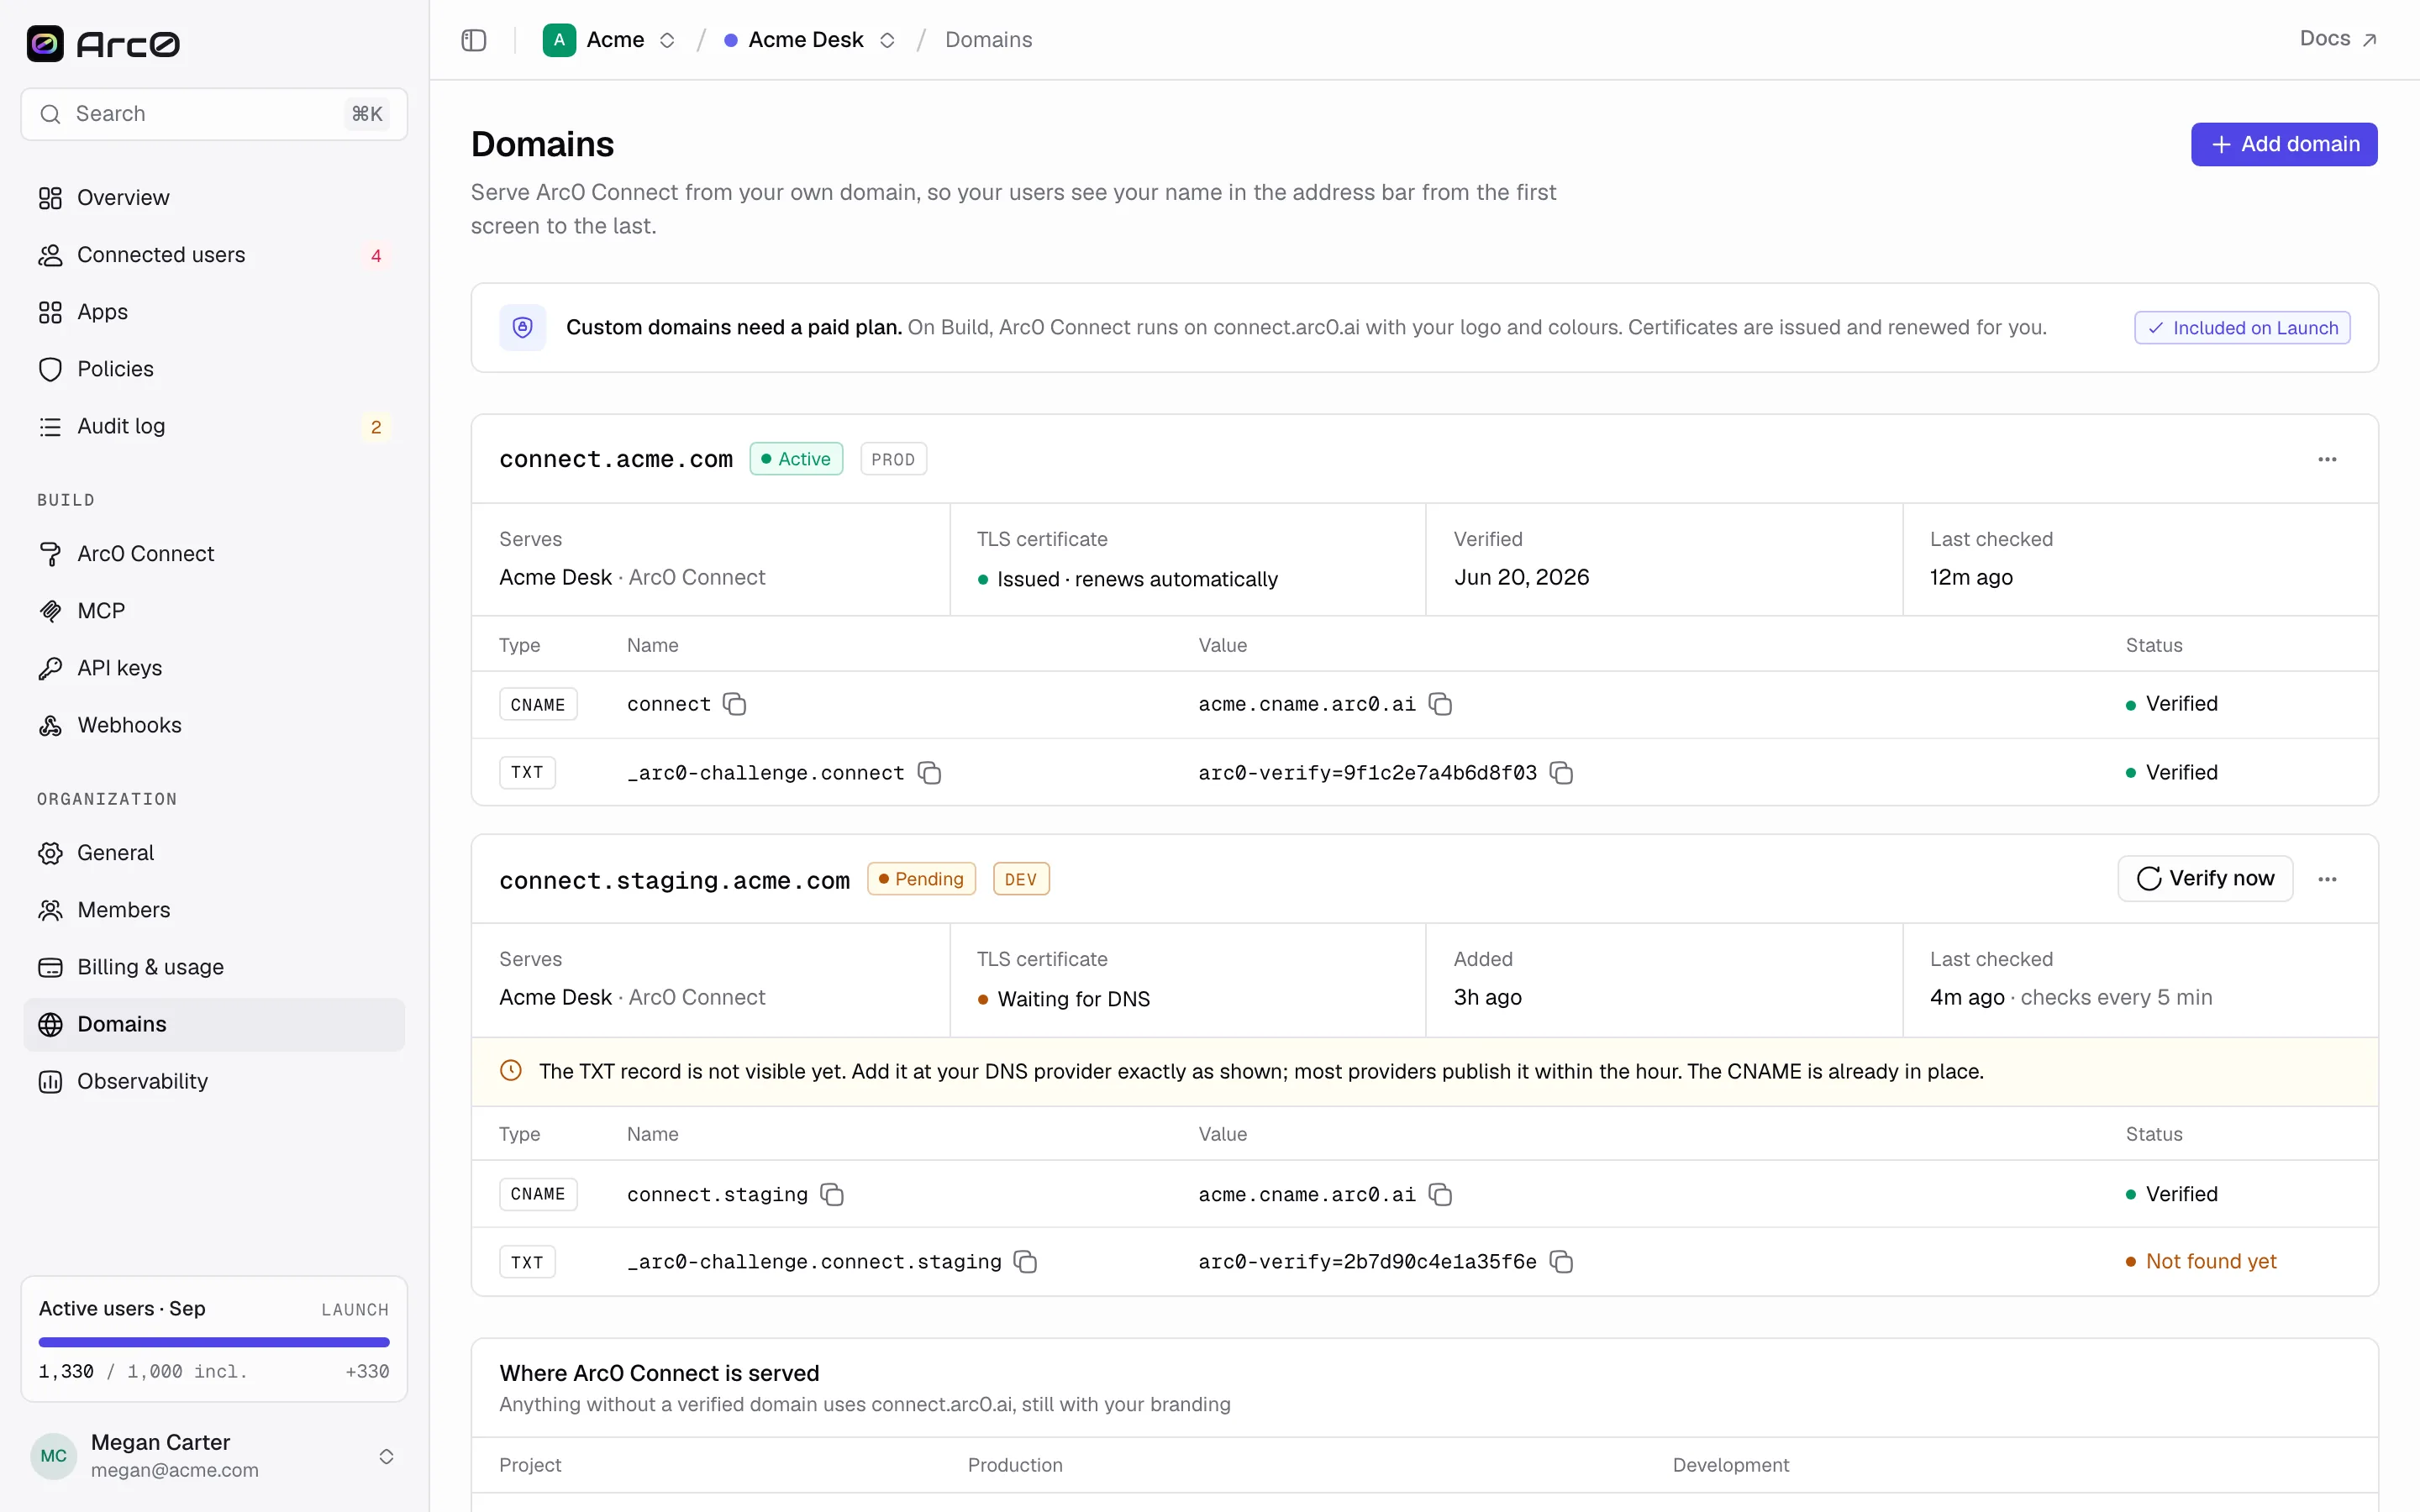Viewport: 2420px width, 1512px height.
Task: Go to Connected users
Action: 214,255
